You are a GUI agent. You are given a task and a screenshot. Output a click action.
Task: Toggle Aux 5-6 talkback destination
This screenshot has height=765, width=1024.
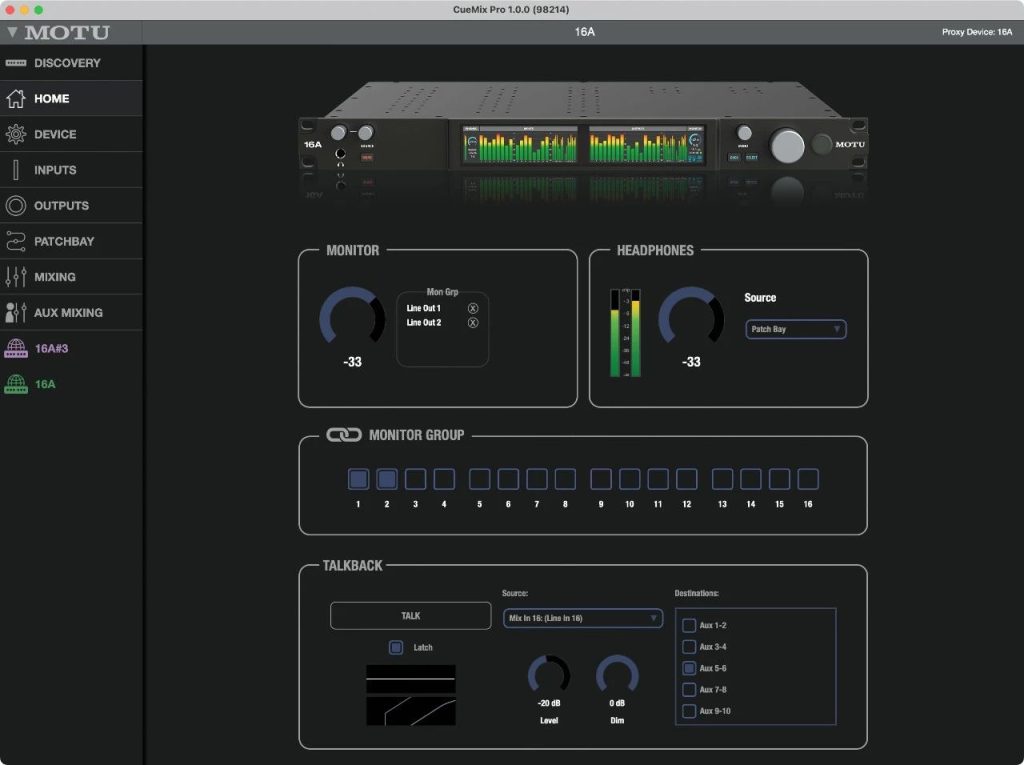coord(689,668)
